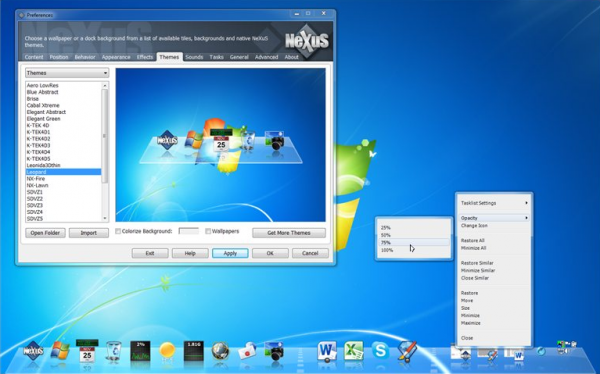
Task: Click the RAM meter showing 1.81G in dock
Action: (x=194, y=351)
